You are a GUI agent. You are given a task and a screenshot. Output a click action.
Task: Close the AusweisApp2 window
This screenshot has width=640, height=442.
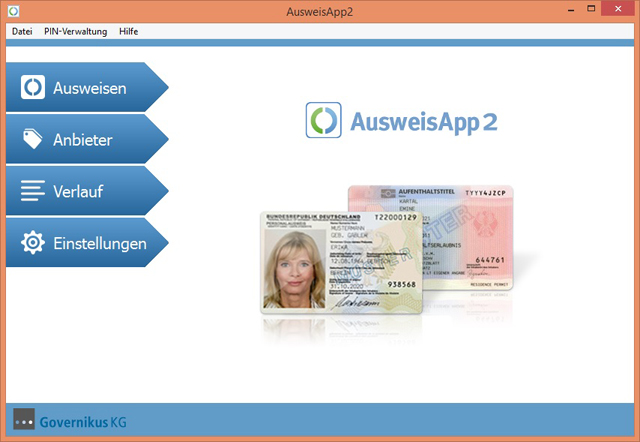point(618,9)
